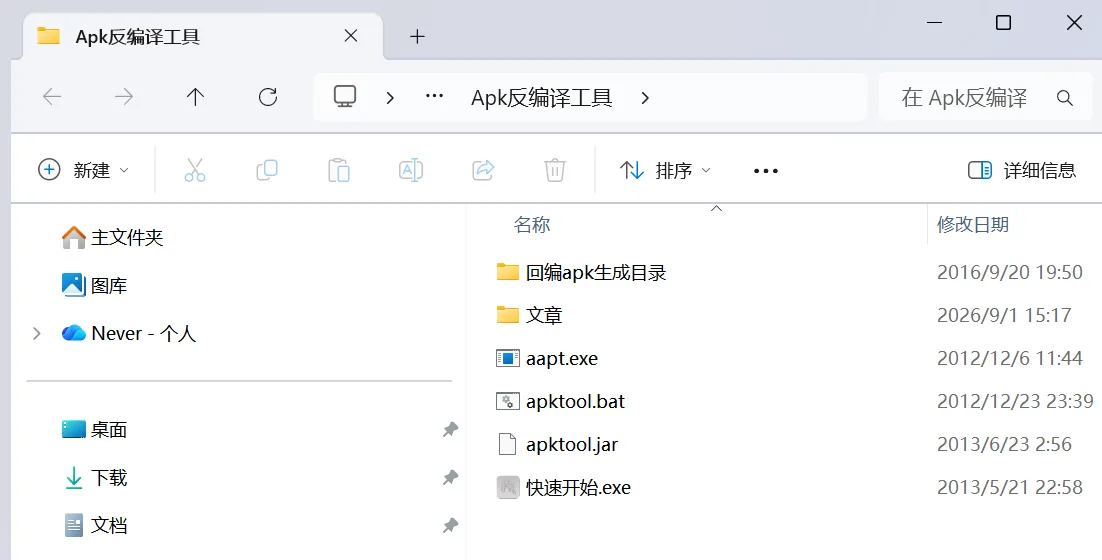Open the 排序 sort dropdown
1102x560 pixels.
[665, 170]
